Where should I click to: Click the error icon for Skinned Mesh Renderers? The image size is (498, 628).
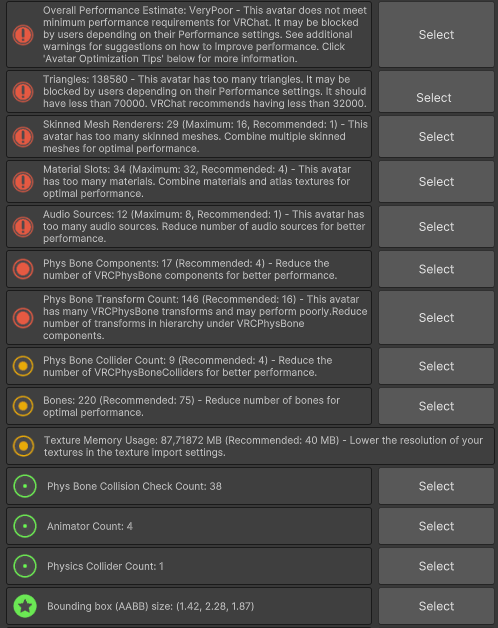(x=23, y=137)
